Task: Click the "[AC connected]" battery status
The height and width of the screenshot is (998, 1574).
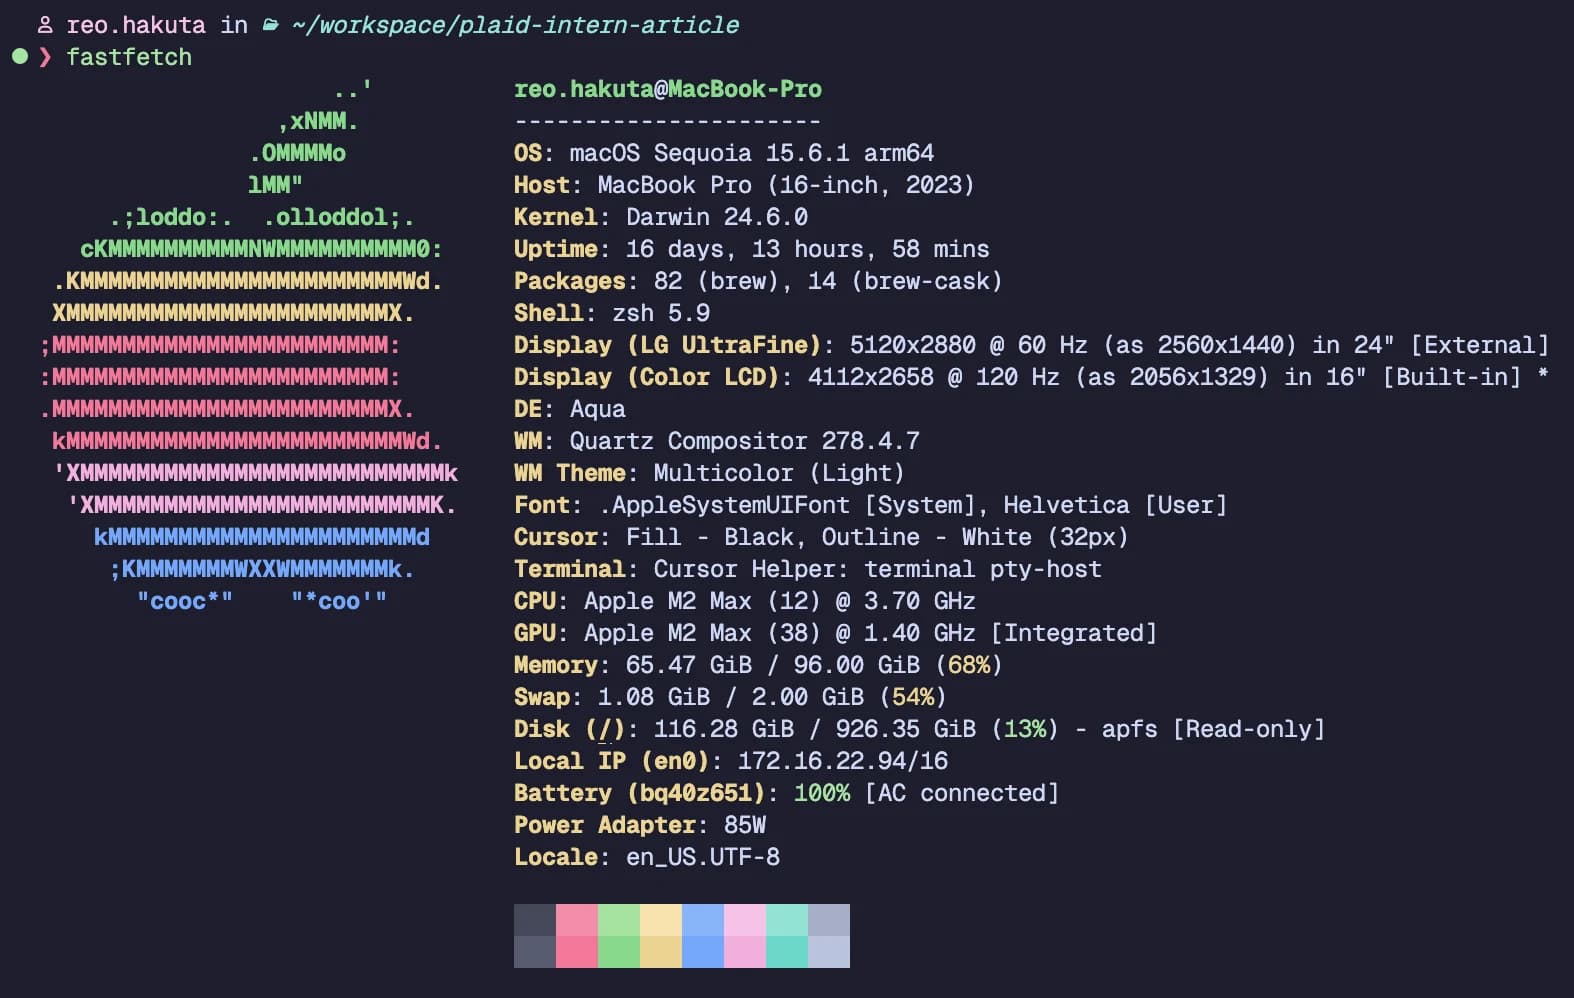Action: pos(962,793)
